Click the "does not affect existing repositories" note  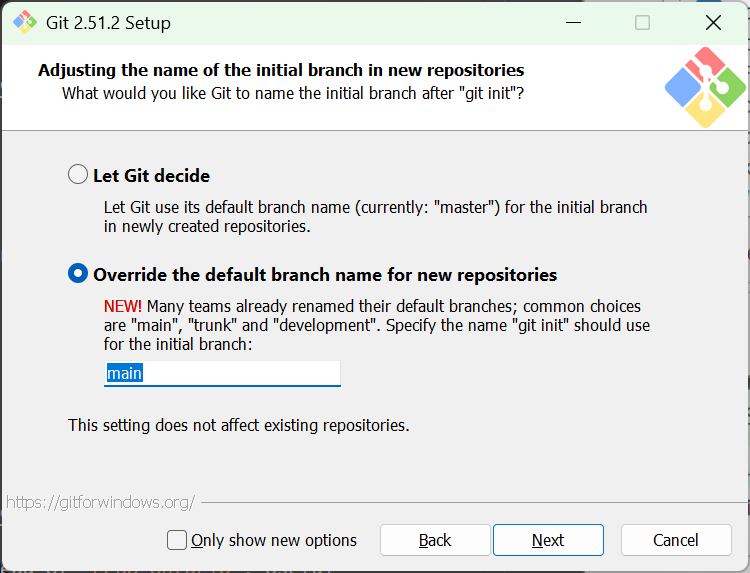pos(238,425)
